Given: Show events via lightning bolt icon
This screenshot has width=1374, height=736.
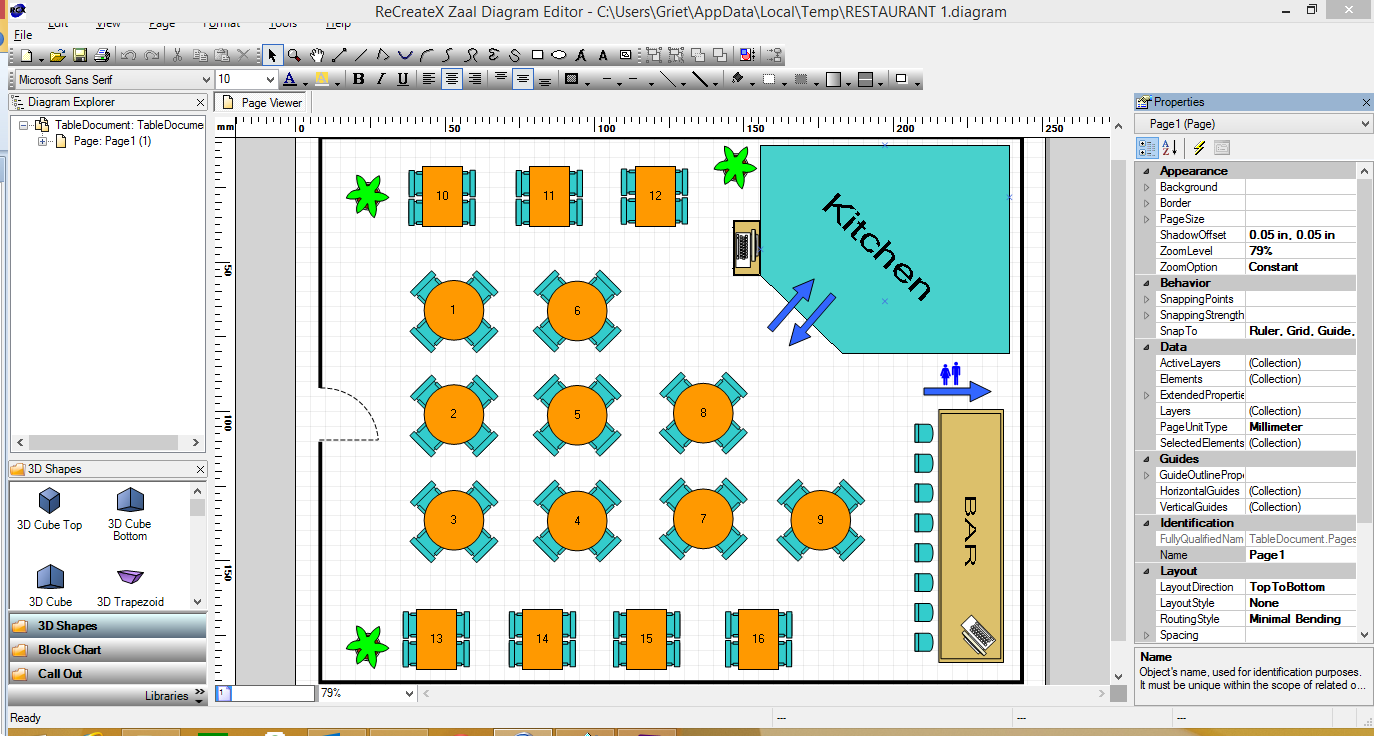Looking at the screenshot, I should [1199, 148].
